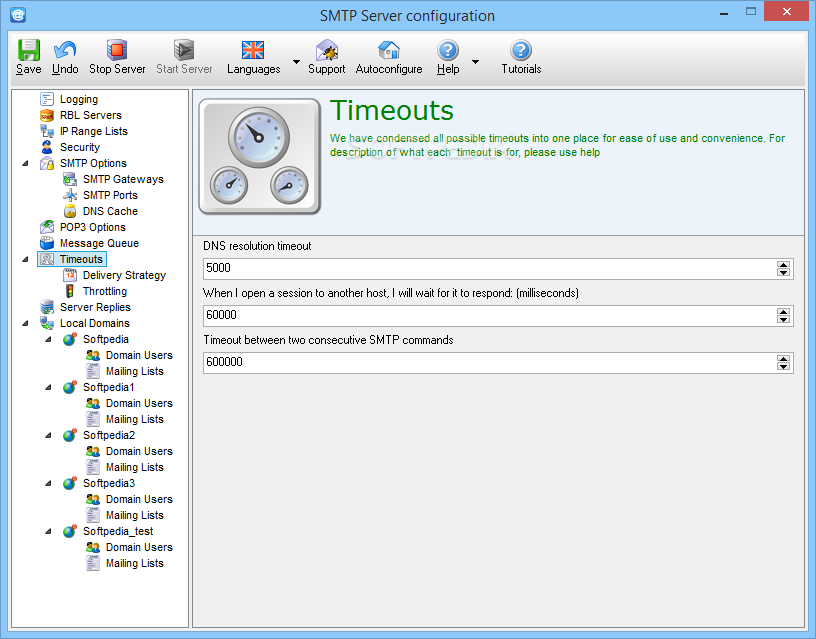Decrease SMTP commands timeout with down arrow
Viewport: 816px width, 639px height.
[x=783, y=366]
